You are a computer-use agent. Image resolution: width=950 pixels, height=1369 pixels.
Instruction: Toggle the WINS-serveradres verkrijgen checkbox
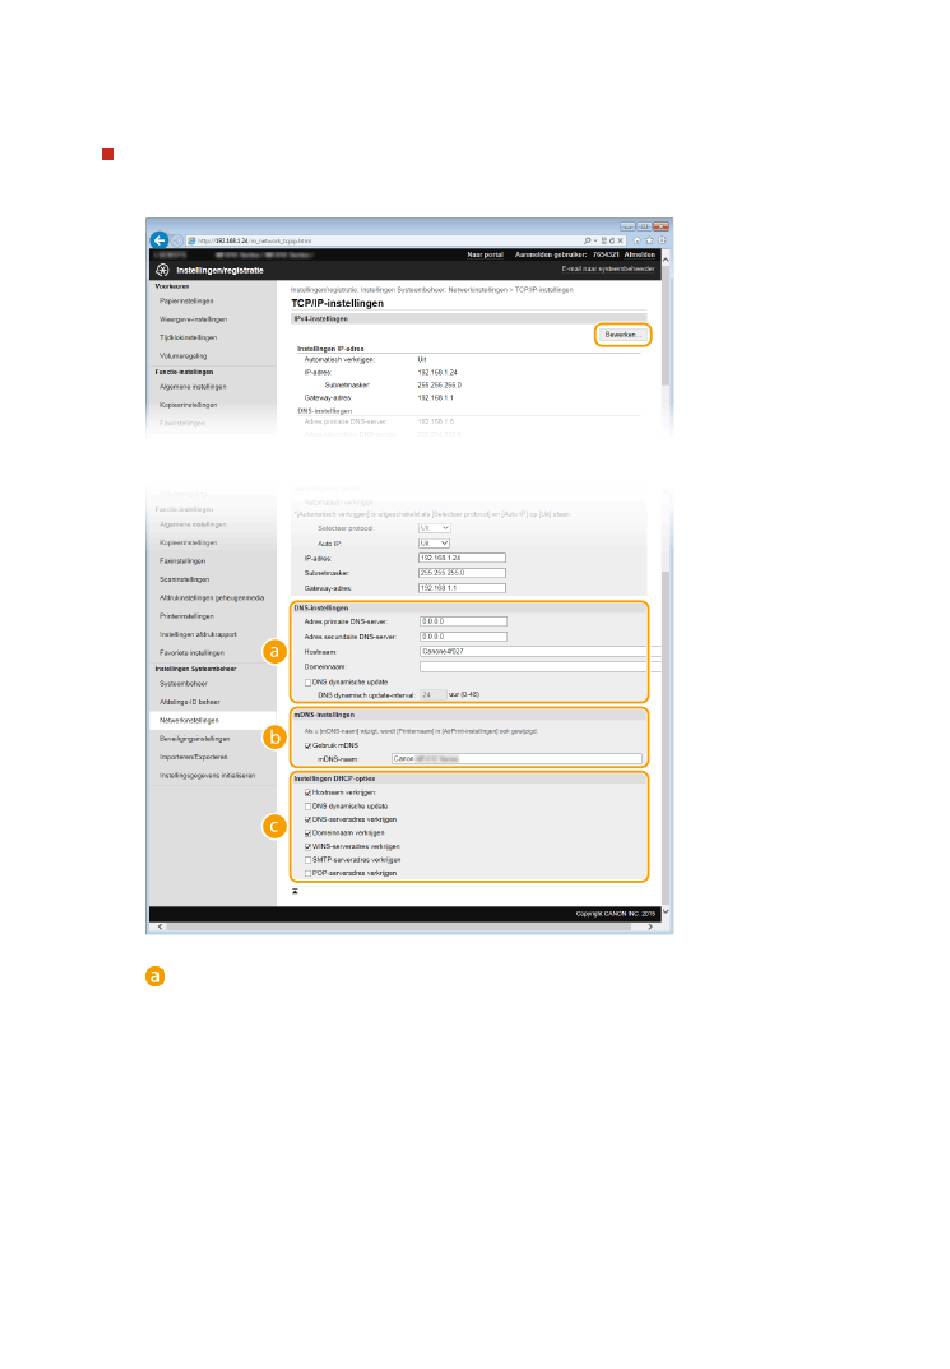pyautogui.click(x=308, y=847)
